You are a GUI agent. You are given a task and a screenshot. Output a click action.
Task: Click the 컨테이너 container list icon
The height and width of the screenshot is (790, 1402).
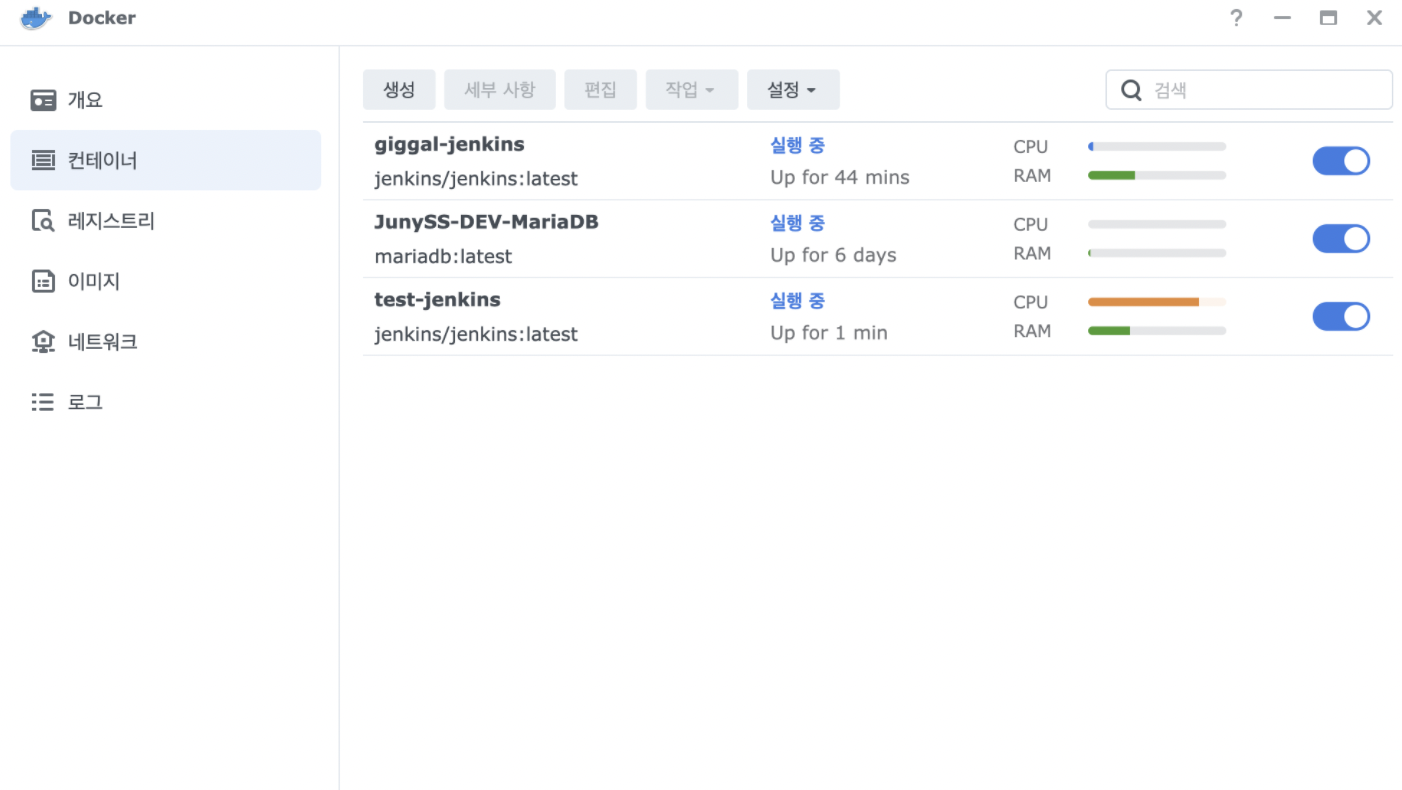coord(43,160)
